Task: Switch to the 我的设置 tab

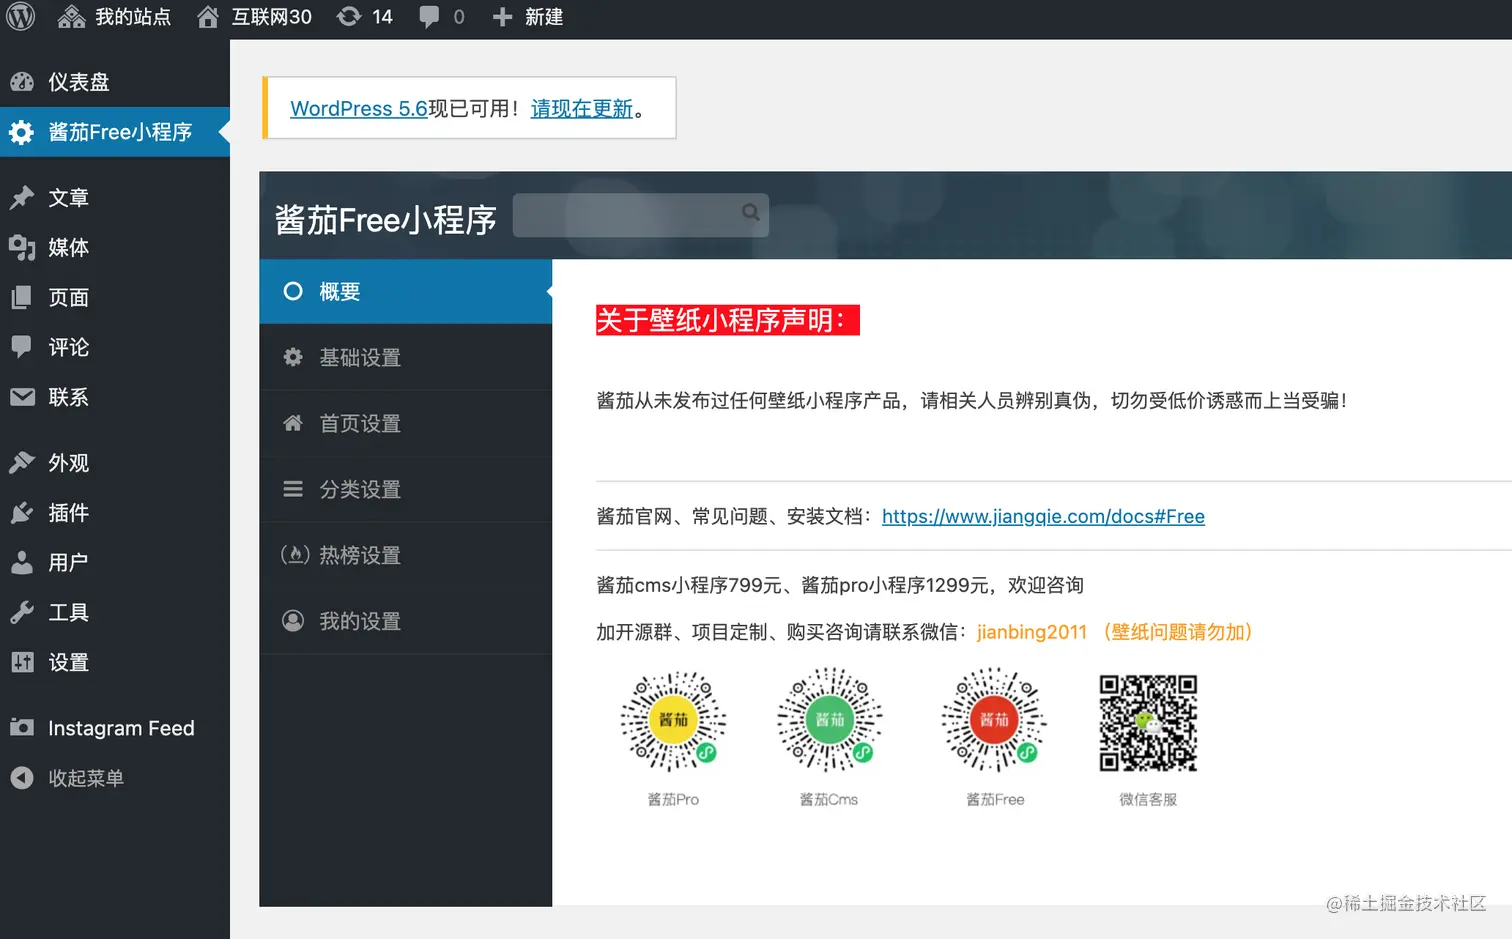Action: click(x=405, y=621)
